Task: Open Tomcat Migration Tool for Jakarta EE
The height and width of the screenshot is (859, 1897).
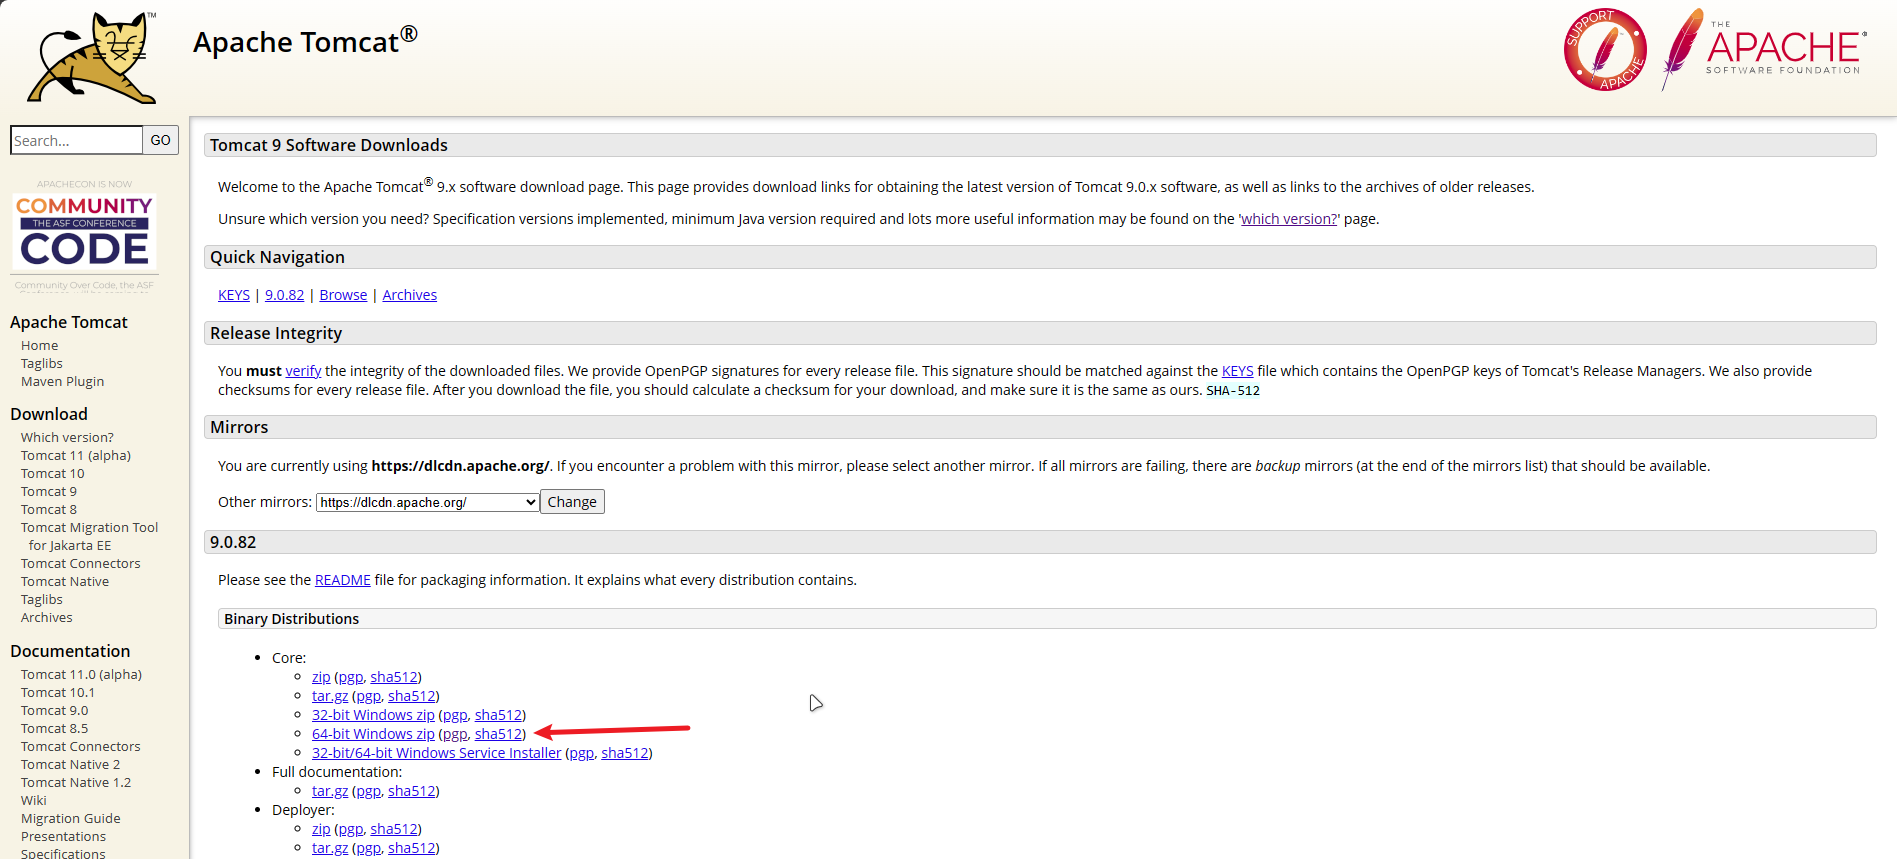Action: tap(89, 537)
